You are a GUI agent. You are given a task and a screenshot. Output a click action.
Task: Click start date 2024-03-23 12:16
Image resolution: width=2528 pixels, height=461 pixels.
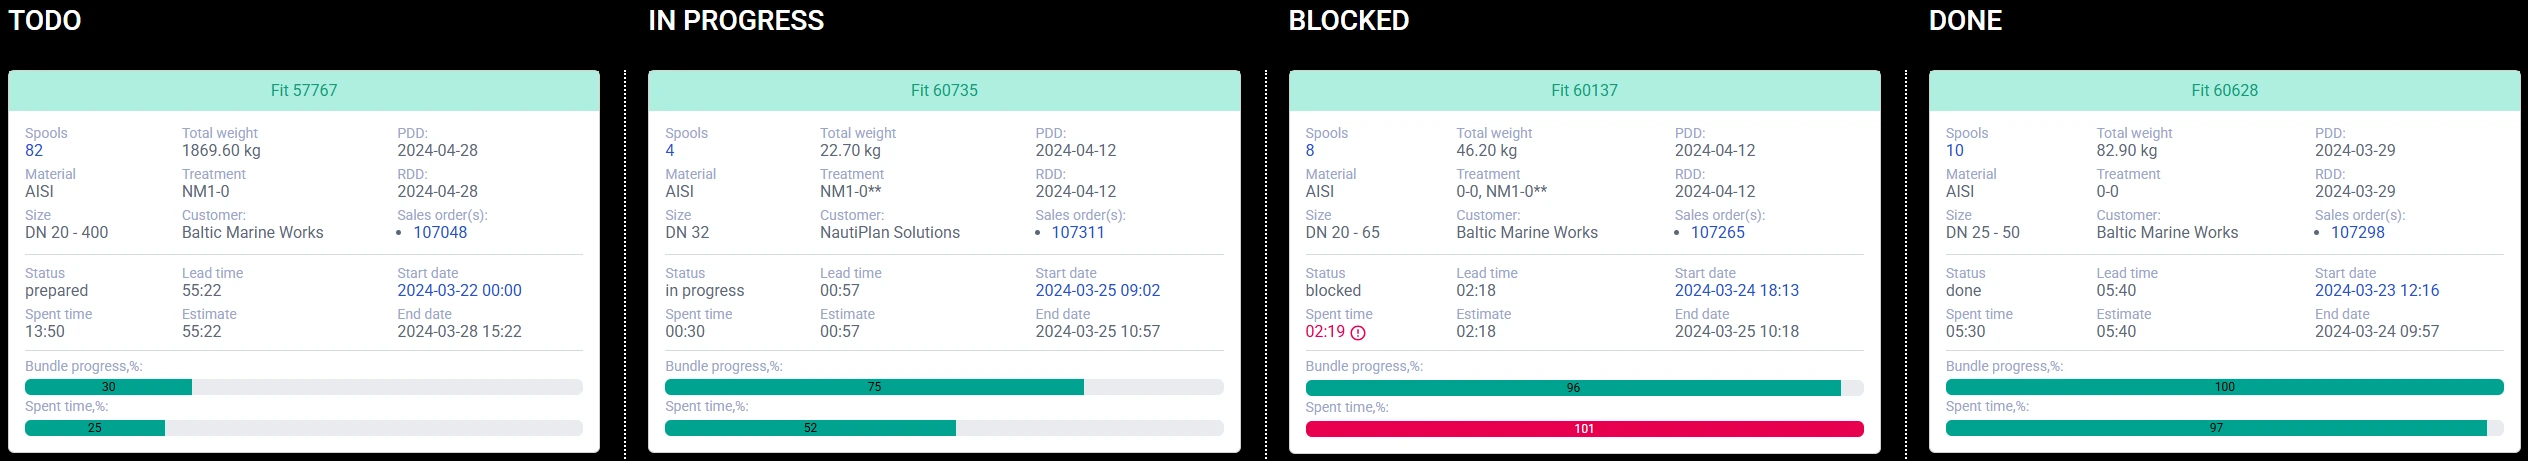point(2377,290)
